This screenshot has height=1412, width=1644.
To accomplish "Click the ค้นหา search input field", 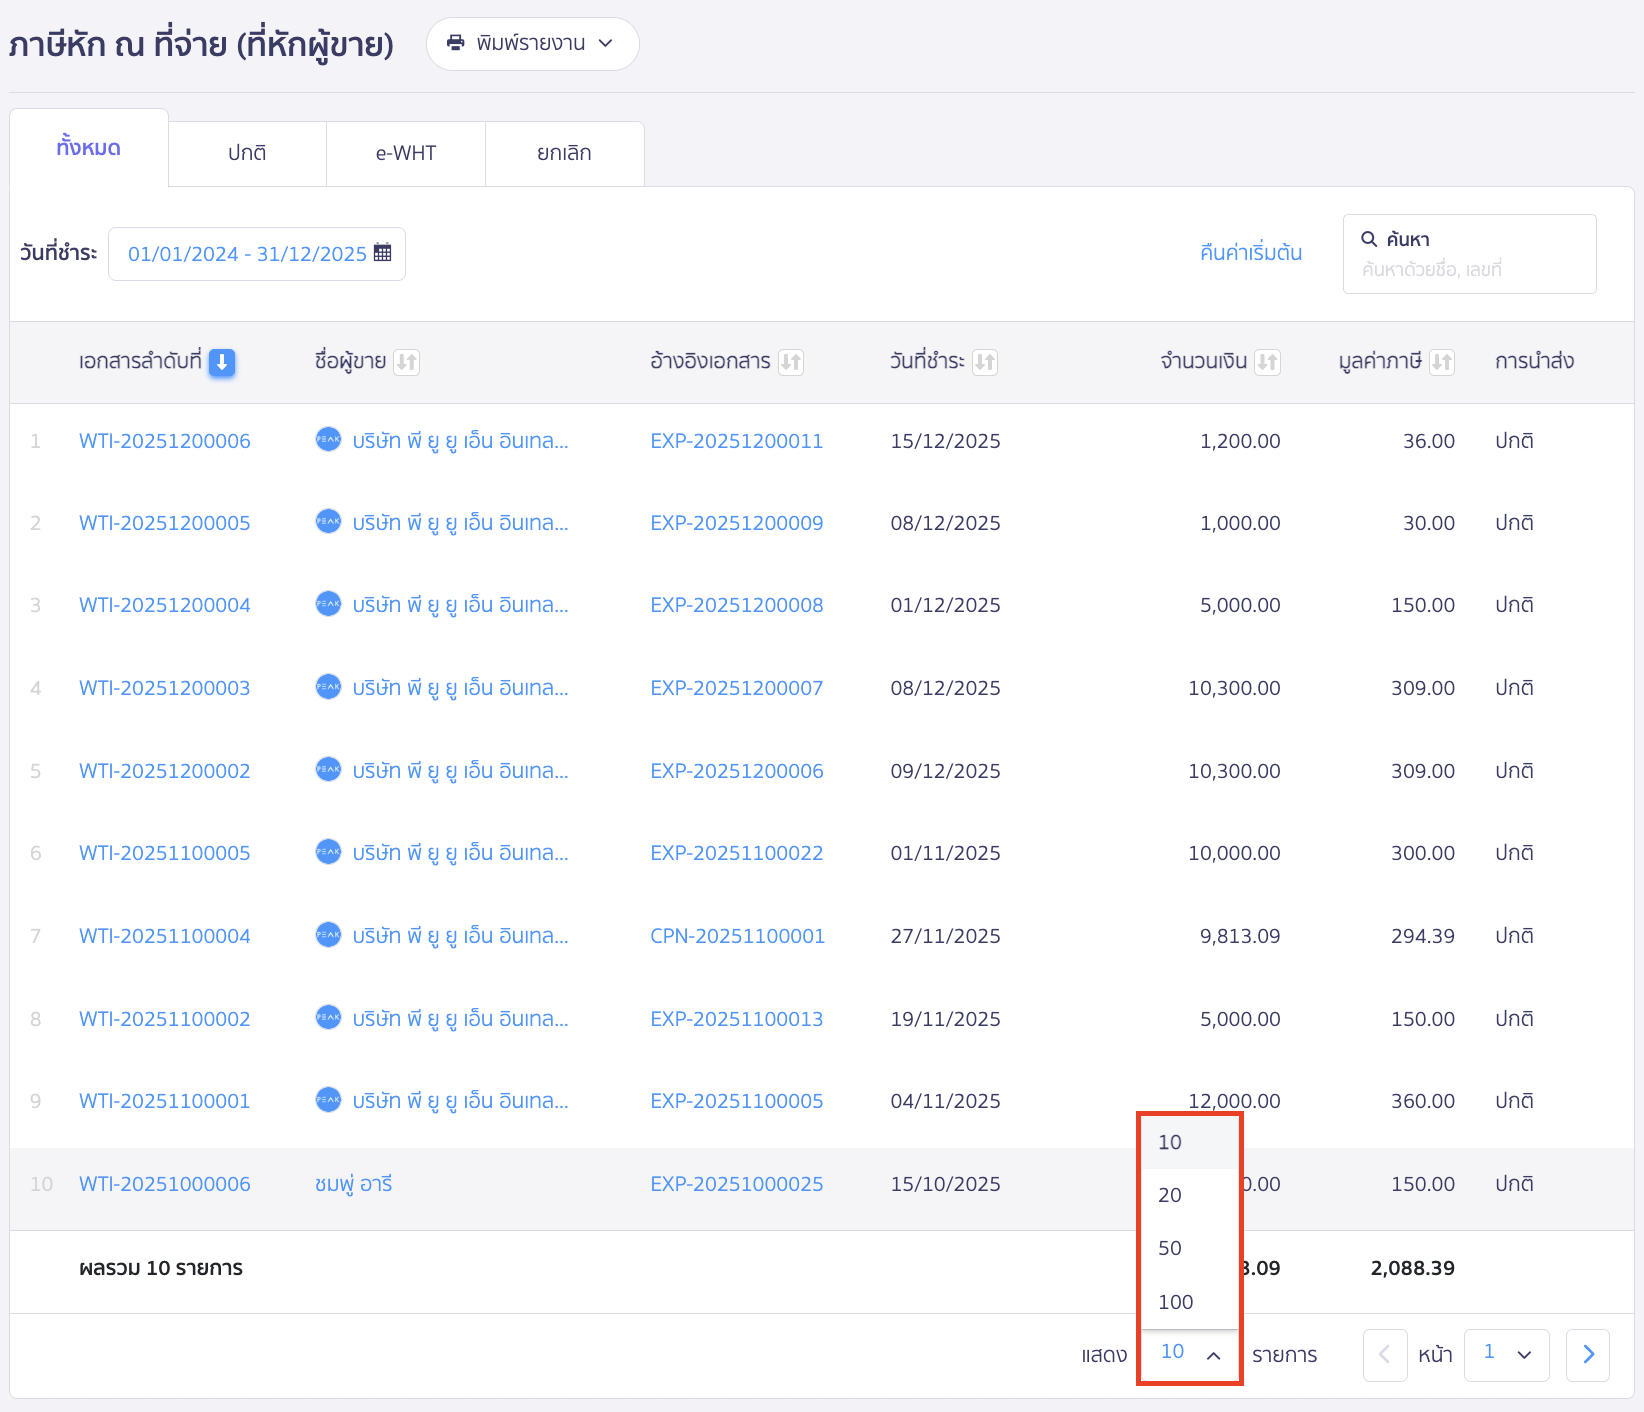I will [1470, 269].
